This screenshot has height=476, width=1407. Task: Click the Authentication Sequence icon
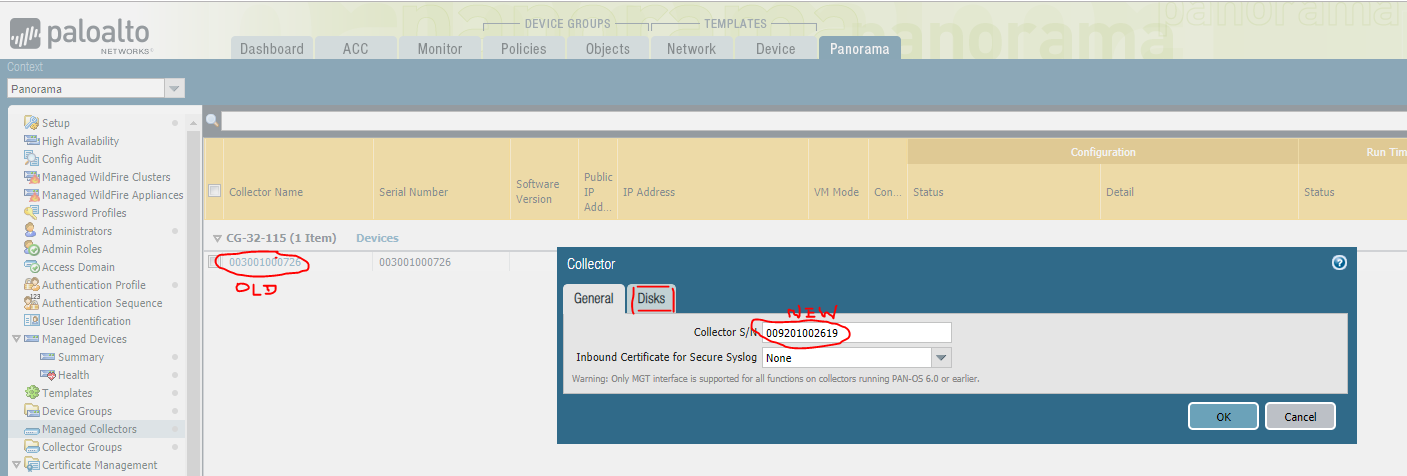[32, 303]
